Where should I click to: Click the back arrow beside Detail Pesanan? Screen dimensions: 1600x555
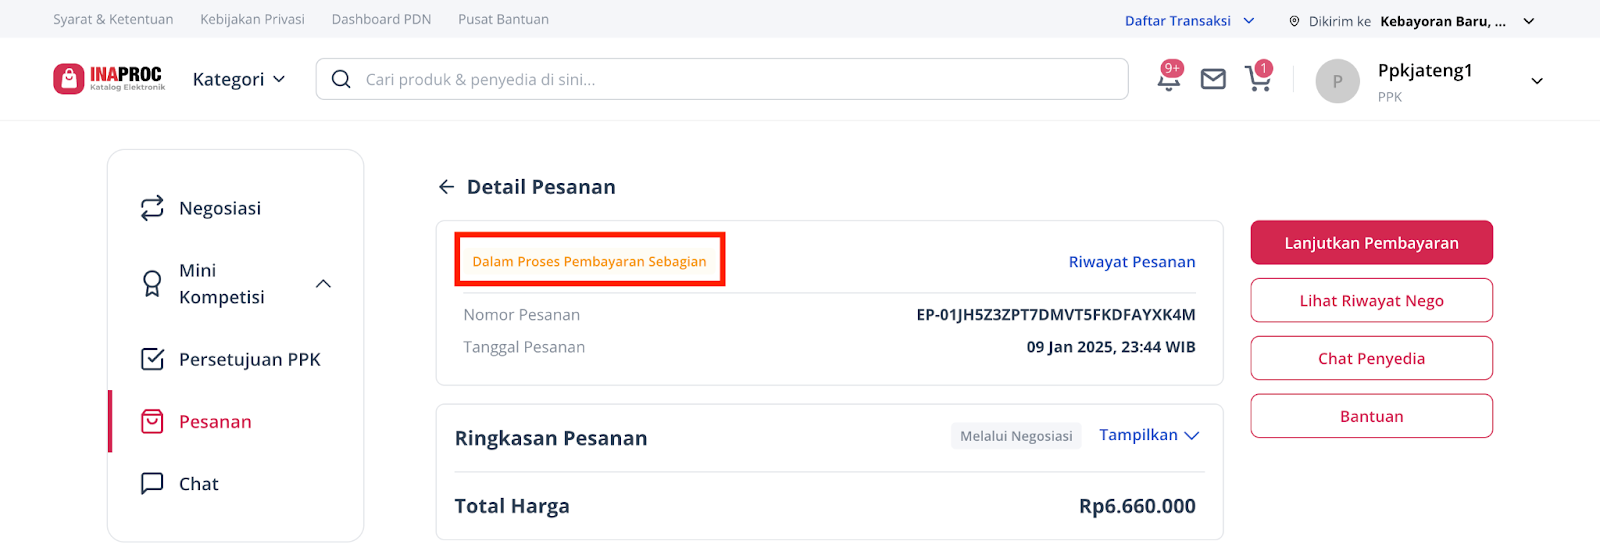click(446, 187)
